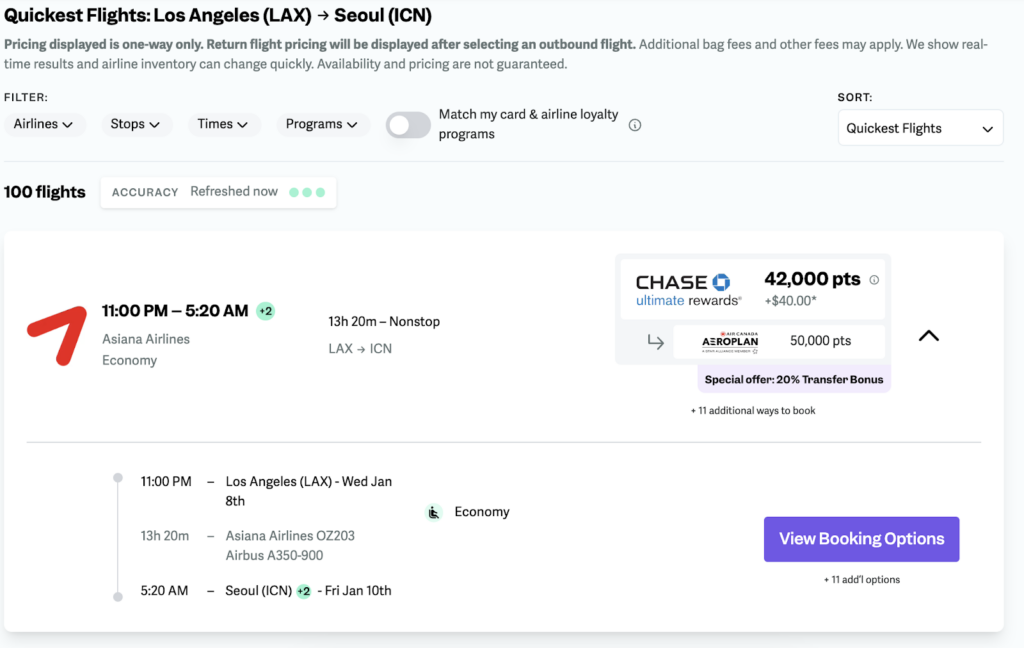Click '+$40.00*' fee text
This screenshot has width=1024, height=648.
point(790,300)
